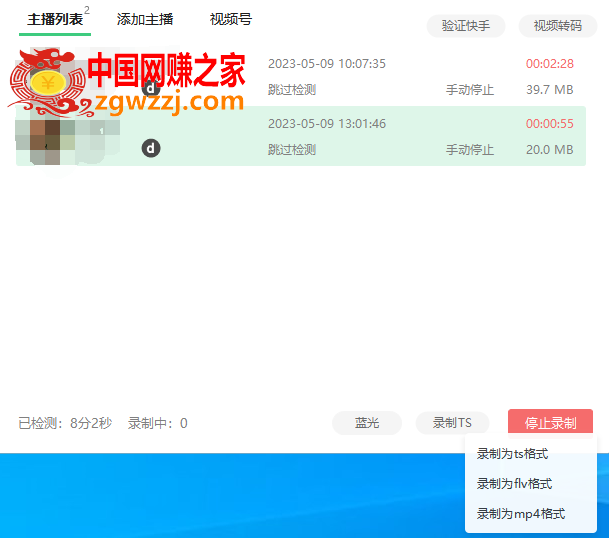Click 跳过检测 in the 10:07:35 row

click(x=292, y=90)
